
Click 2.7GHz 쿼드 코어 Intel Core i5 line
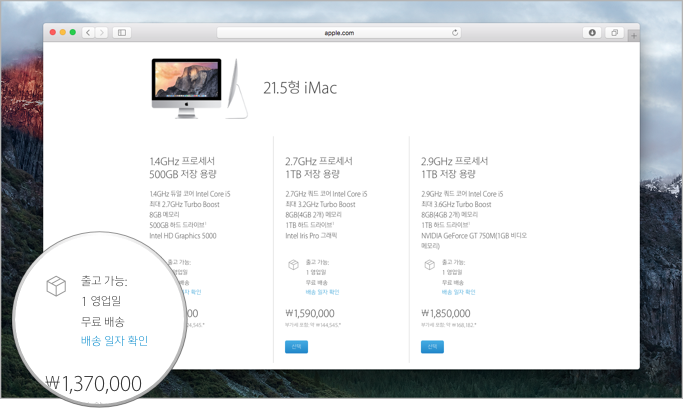[326, 194]
